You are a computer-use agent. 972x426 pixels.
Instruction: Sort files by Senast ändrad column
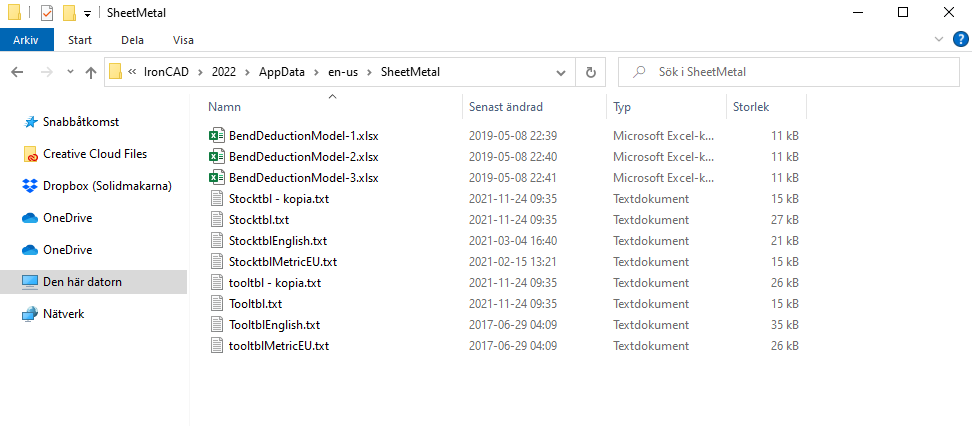click(506, 107)
